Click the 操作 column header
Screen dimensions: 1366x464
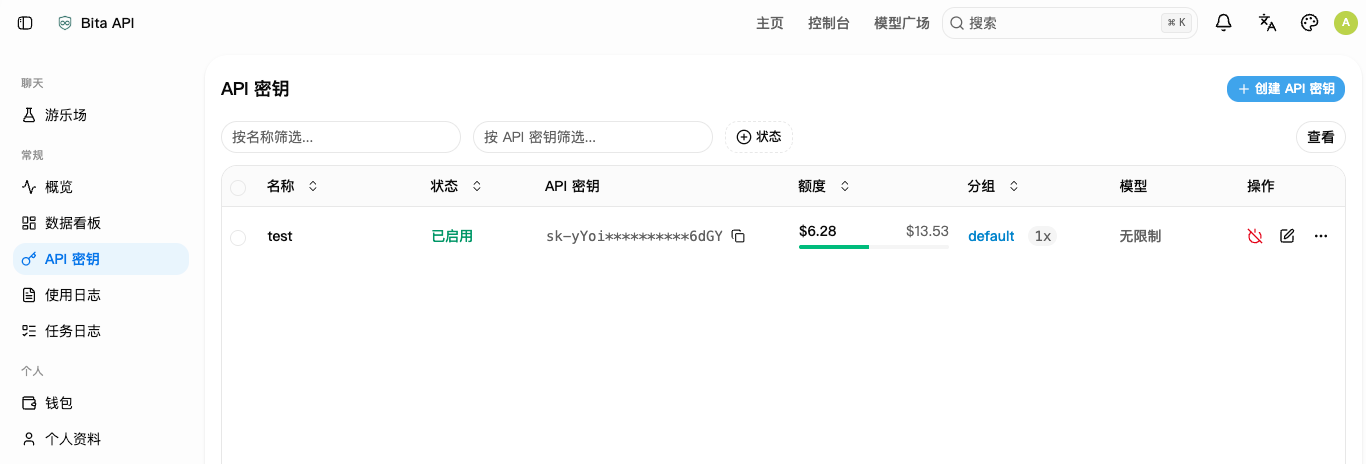(1261, 186)
